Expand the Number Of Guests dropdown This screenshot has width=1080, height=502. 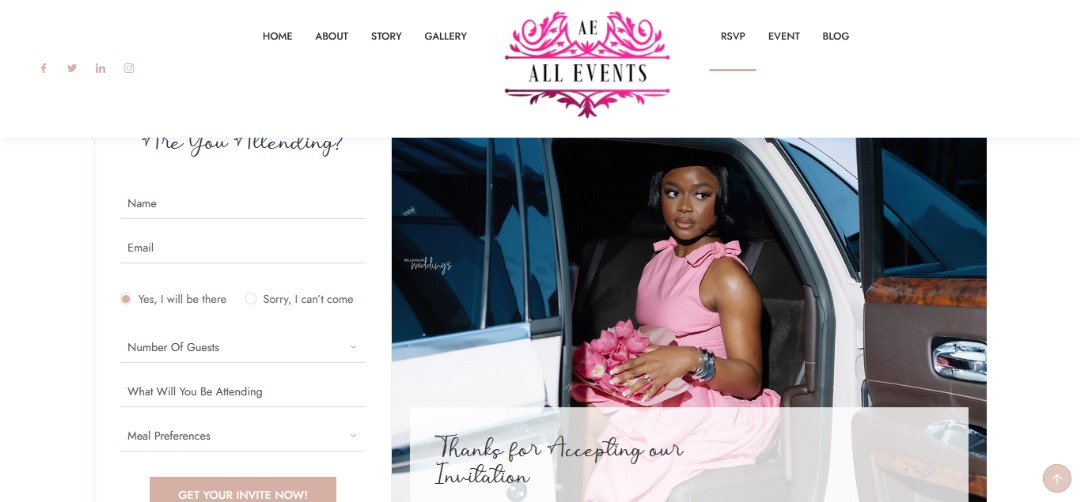click(x=242, y=347)
